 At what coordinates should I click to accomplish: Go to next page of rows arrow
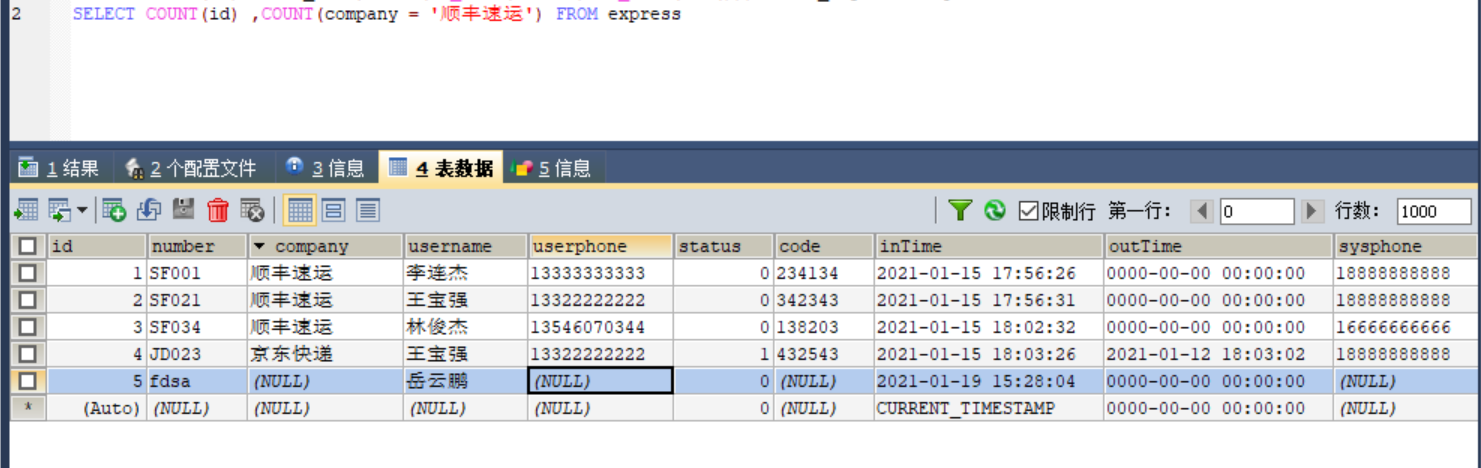(1312, 211)
